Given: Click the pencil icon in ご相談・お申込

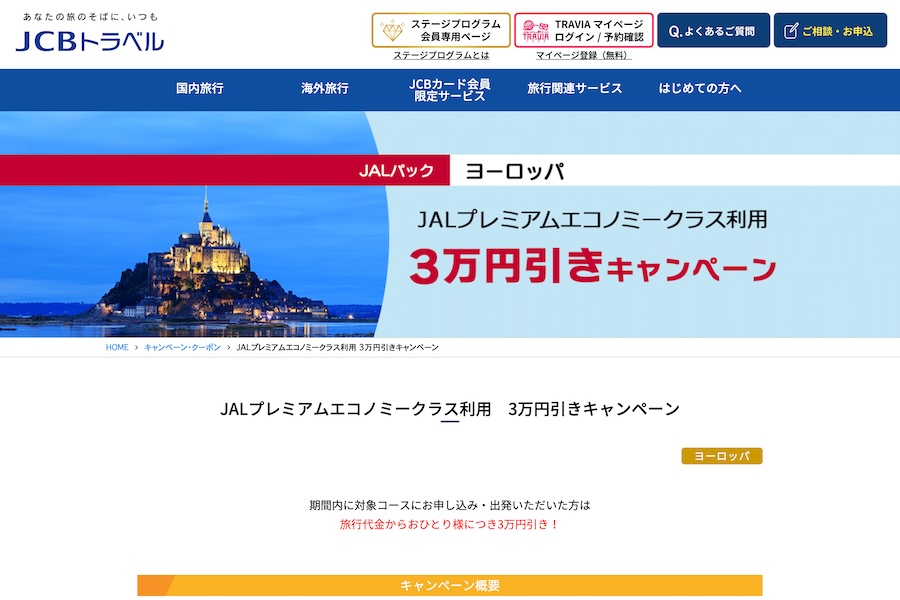Looking at the screenshot, I should coord(791,31).
